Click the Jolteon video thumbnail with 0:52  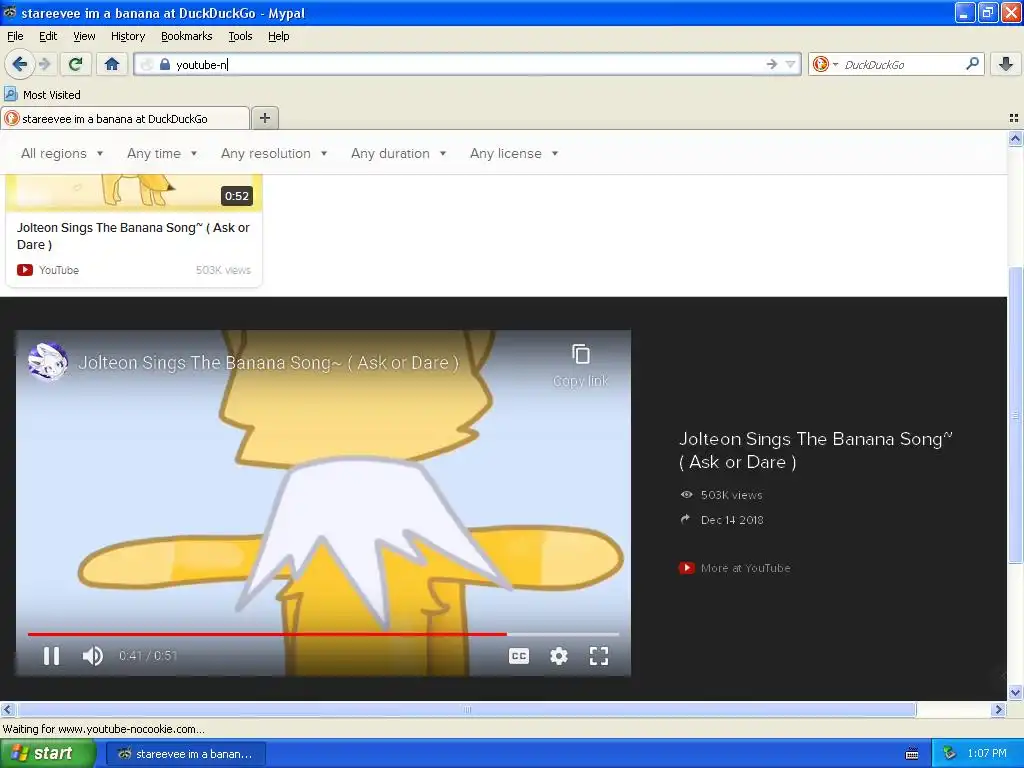tap(134, 193)
